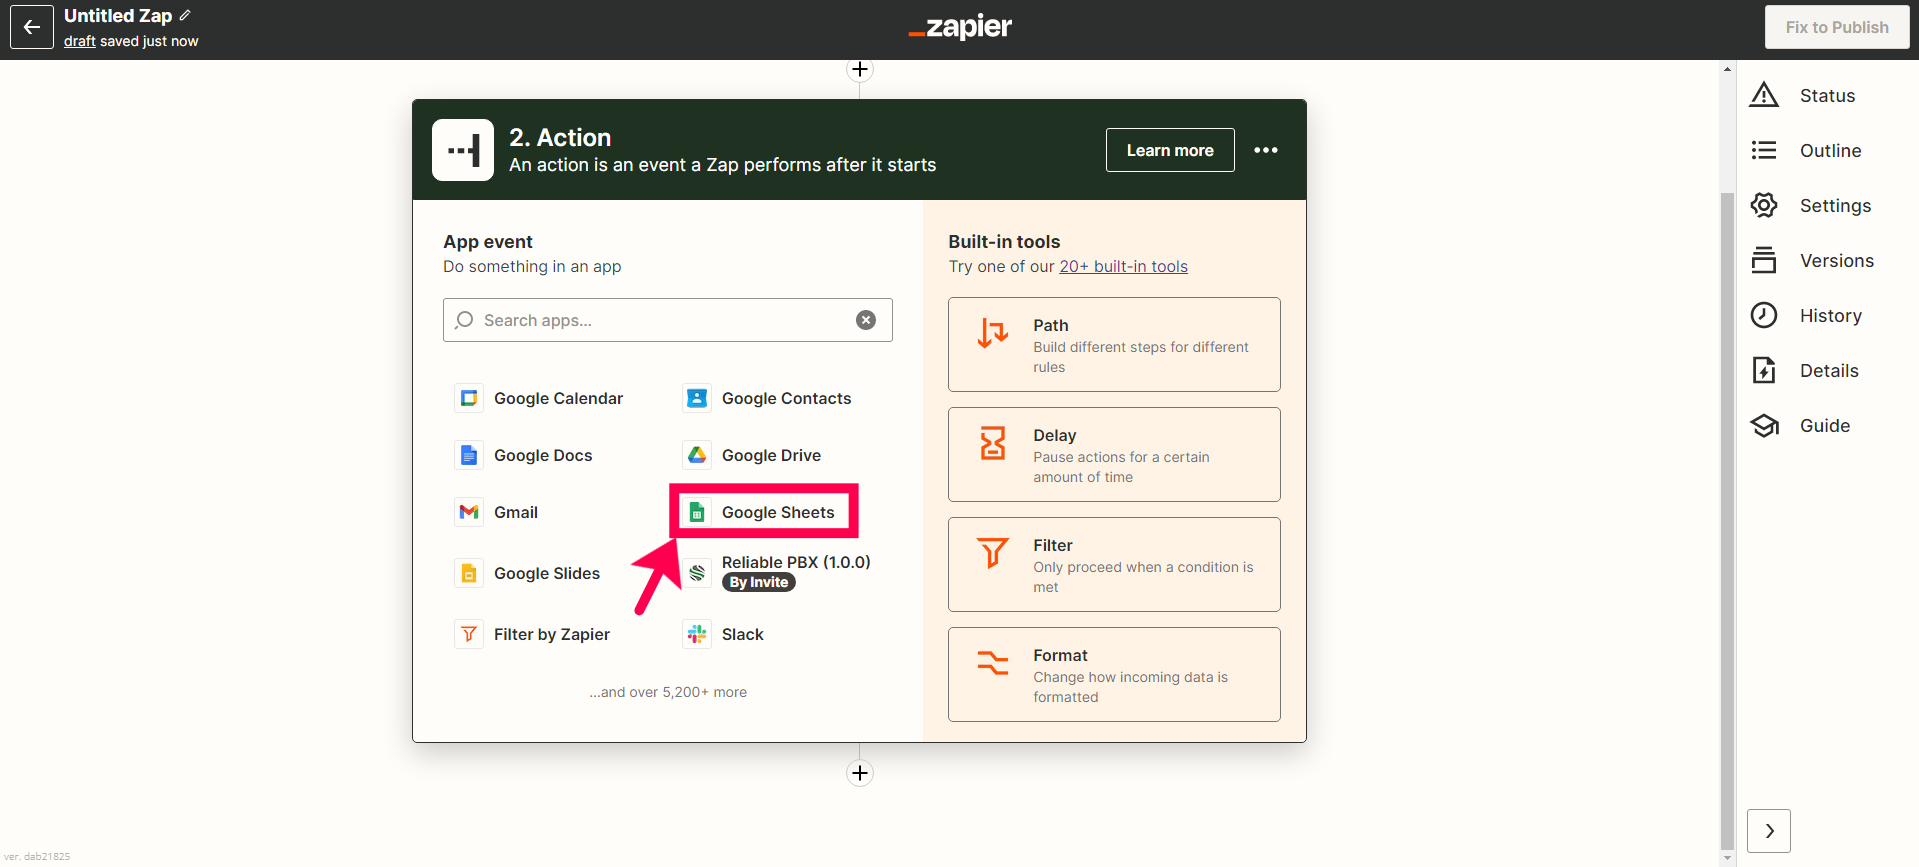The height and width of the screenshot is (867, 1919).
Task: Expand the right sidebar with chevron
Action: (x=1769, y=831)
